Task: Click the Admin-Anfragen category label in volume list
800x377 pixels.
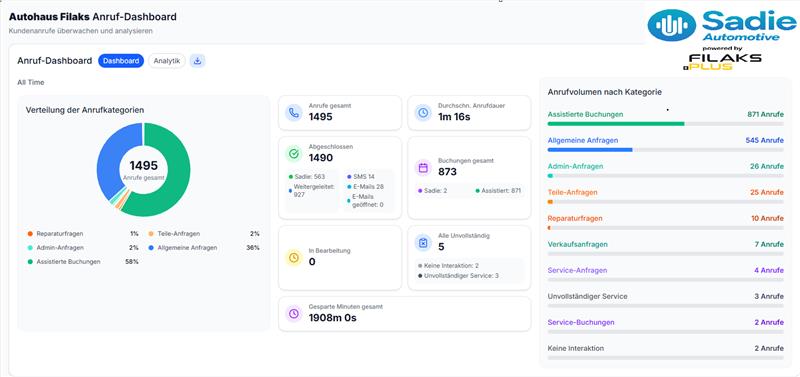Action: point(576,166)
